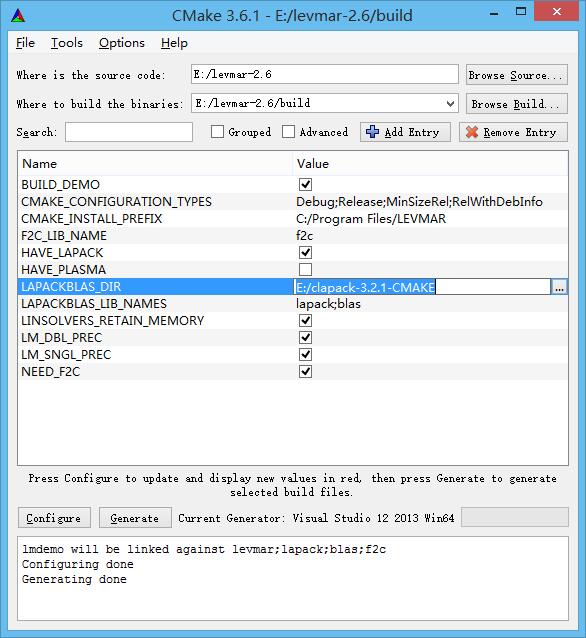This screenshot has width=586, height=638.
Task: Check the HAVE_PLASMA checkbox
Action: tap(305, 269)
